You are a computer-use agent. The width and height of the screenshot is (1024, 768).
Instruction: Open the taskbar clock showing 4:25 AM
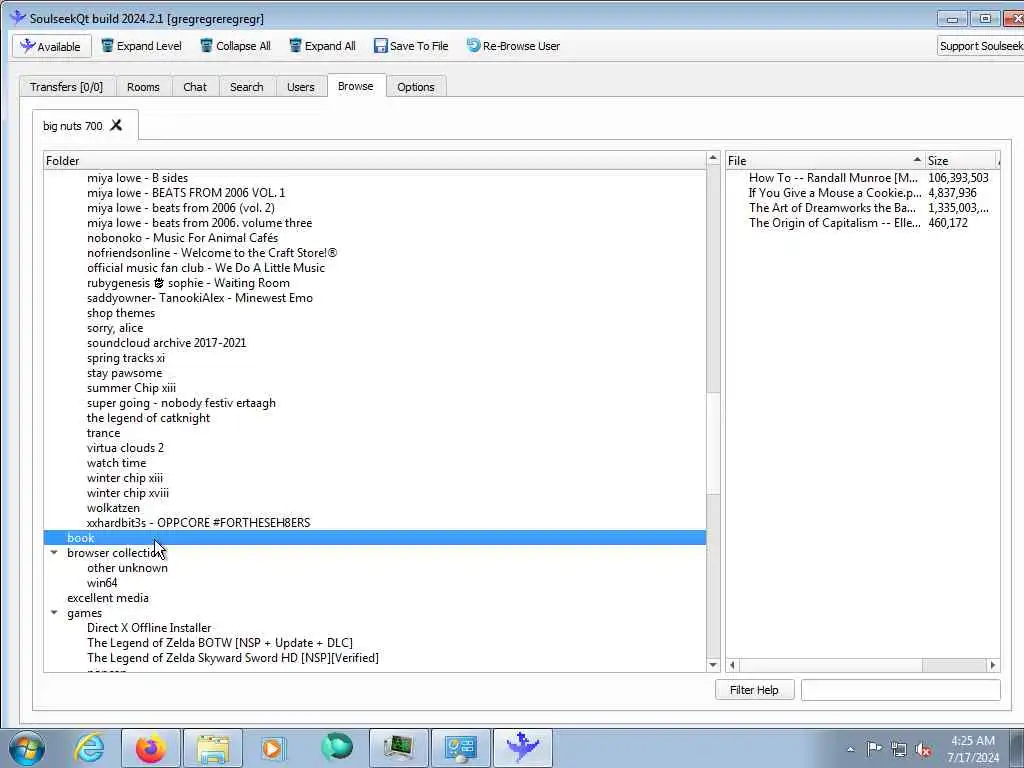[973, 748]
